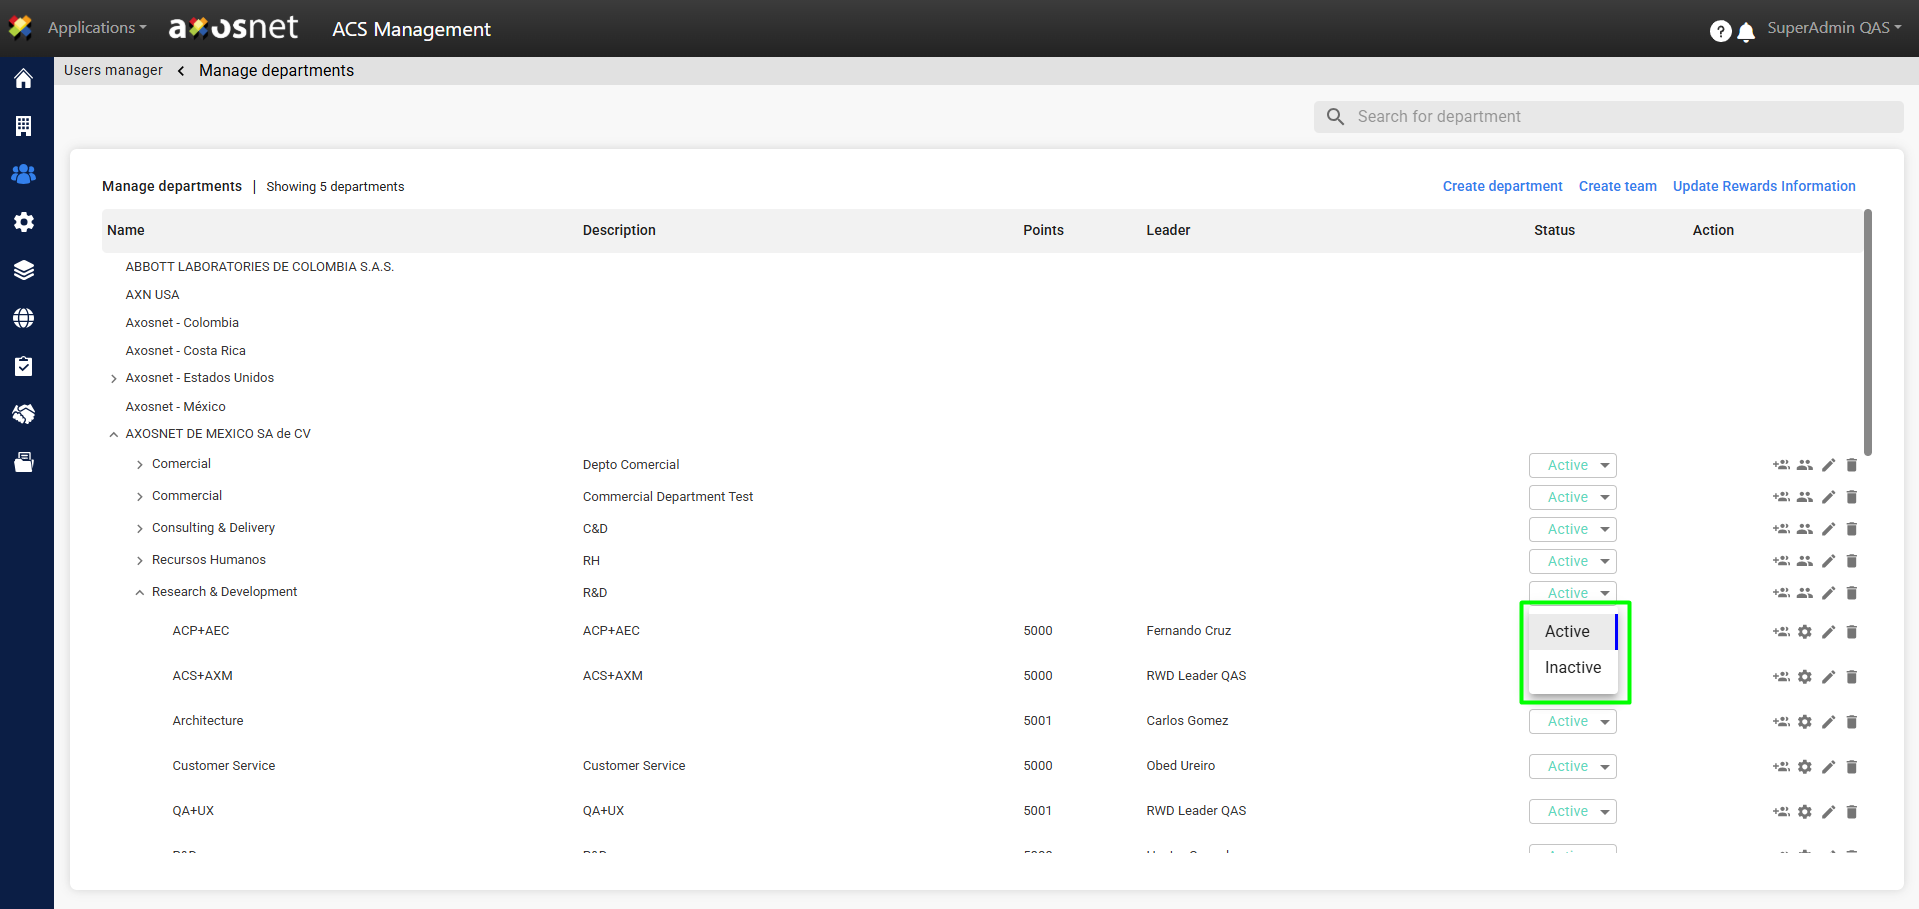The width and height of the screenshot is (1919, 909).
Task: Select the Axosnet - México row
Action: click(175, 407)
